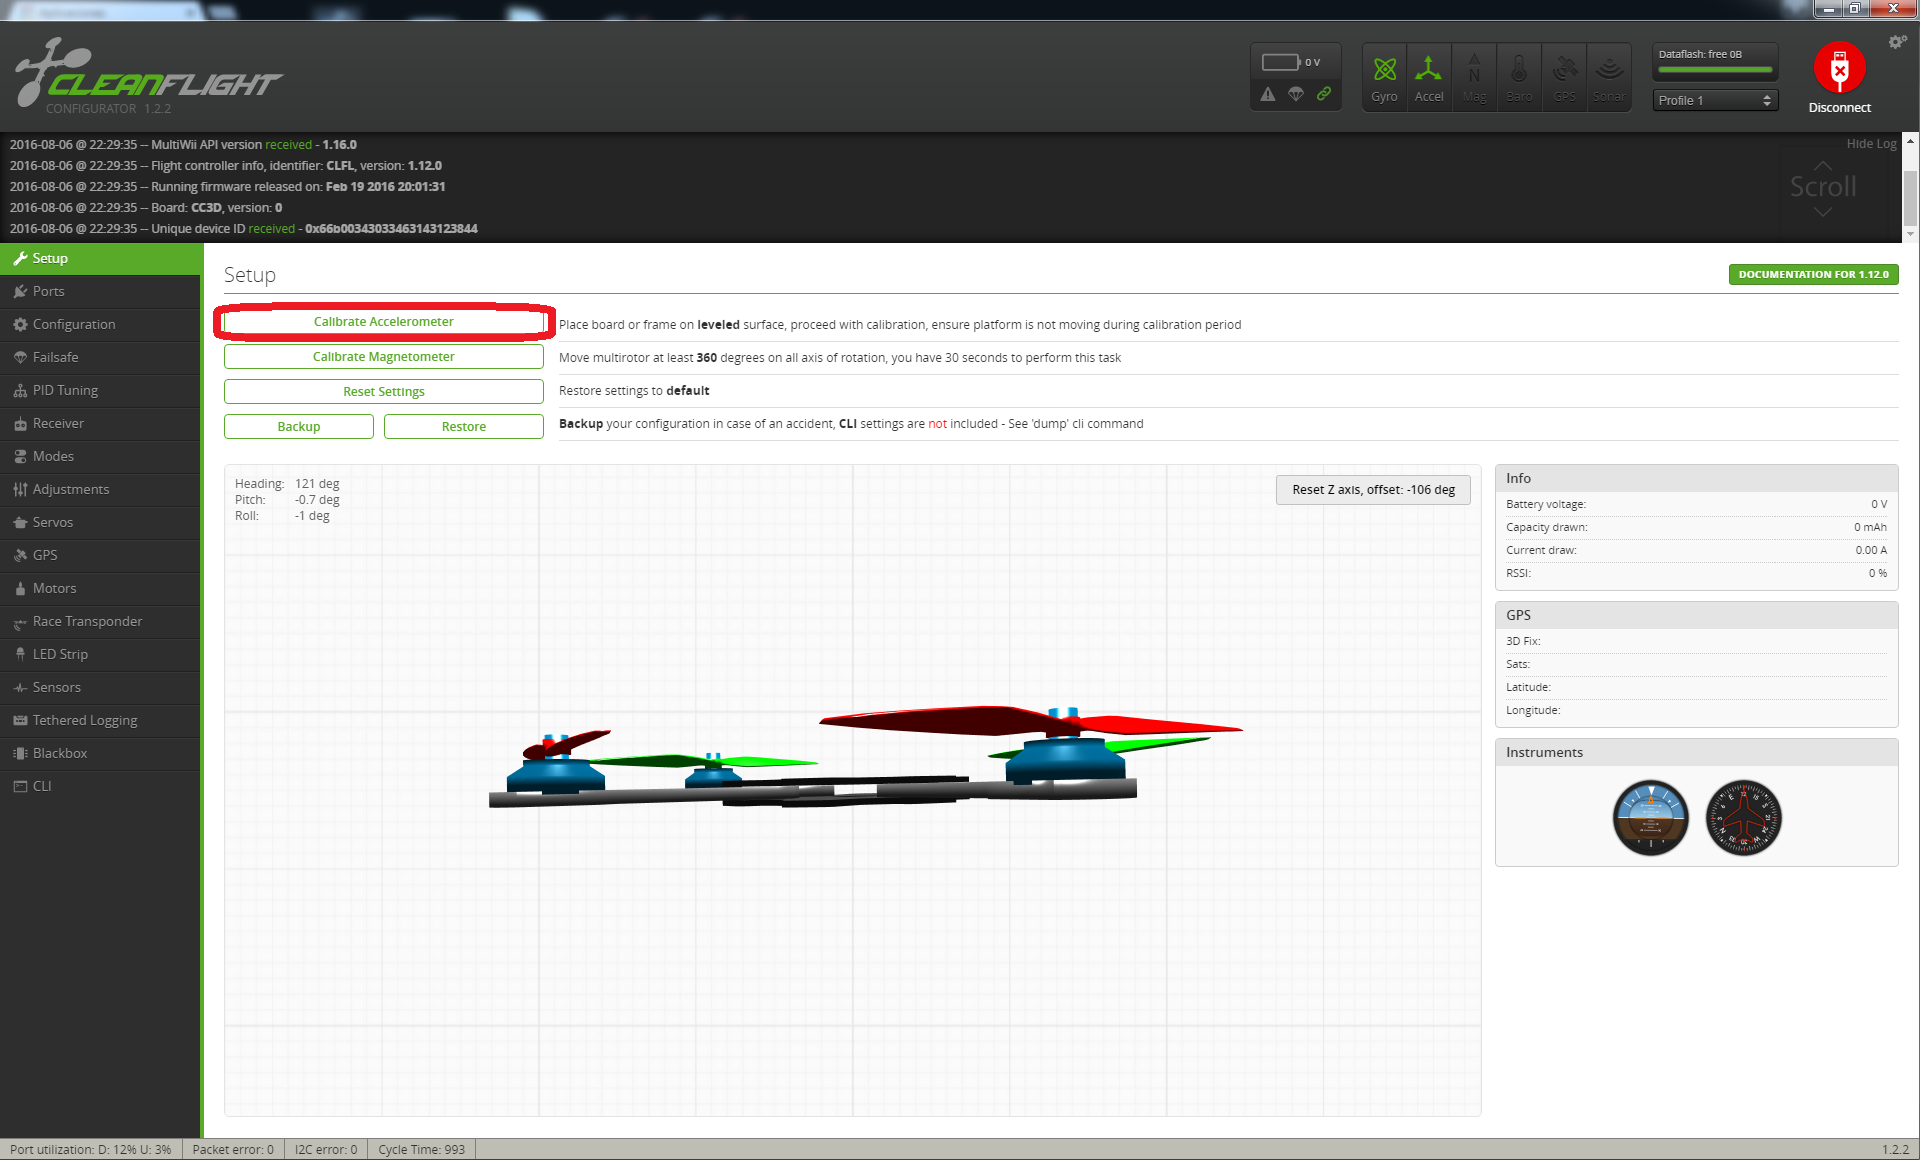
Task: Open the CLI tab in sidebar
Action: pyautogui.click(x=42, y=786)
